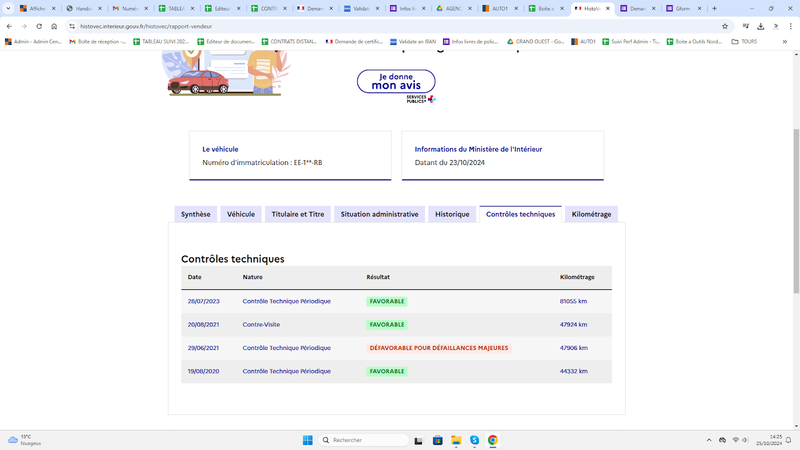
Task: Click the Contrôle Technique Périodique of 29/06/2021
Action: [x=287, y=348]
